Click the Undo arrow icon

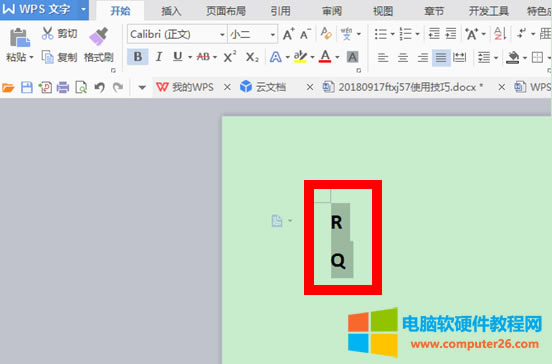coord(100,87)
